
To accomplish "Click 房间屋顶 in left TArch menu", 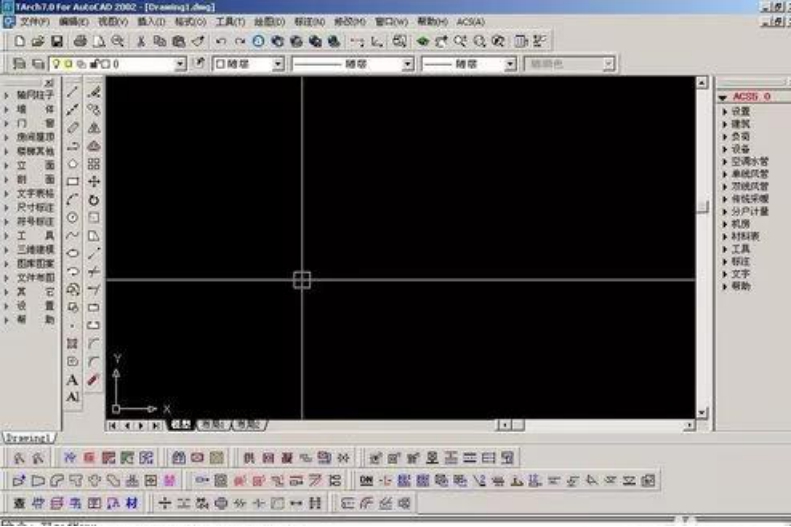I will tap(35, 137).
